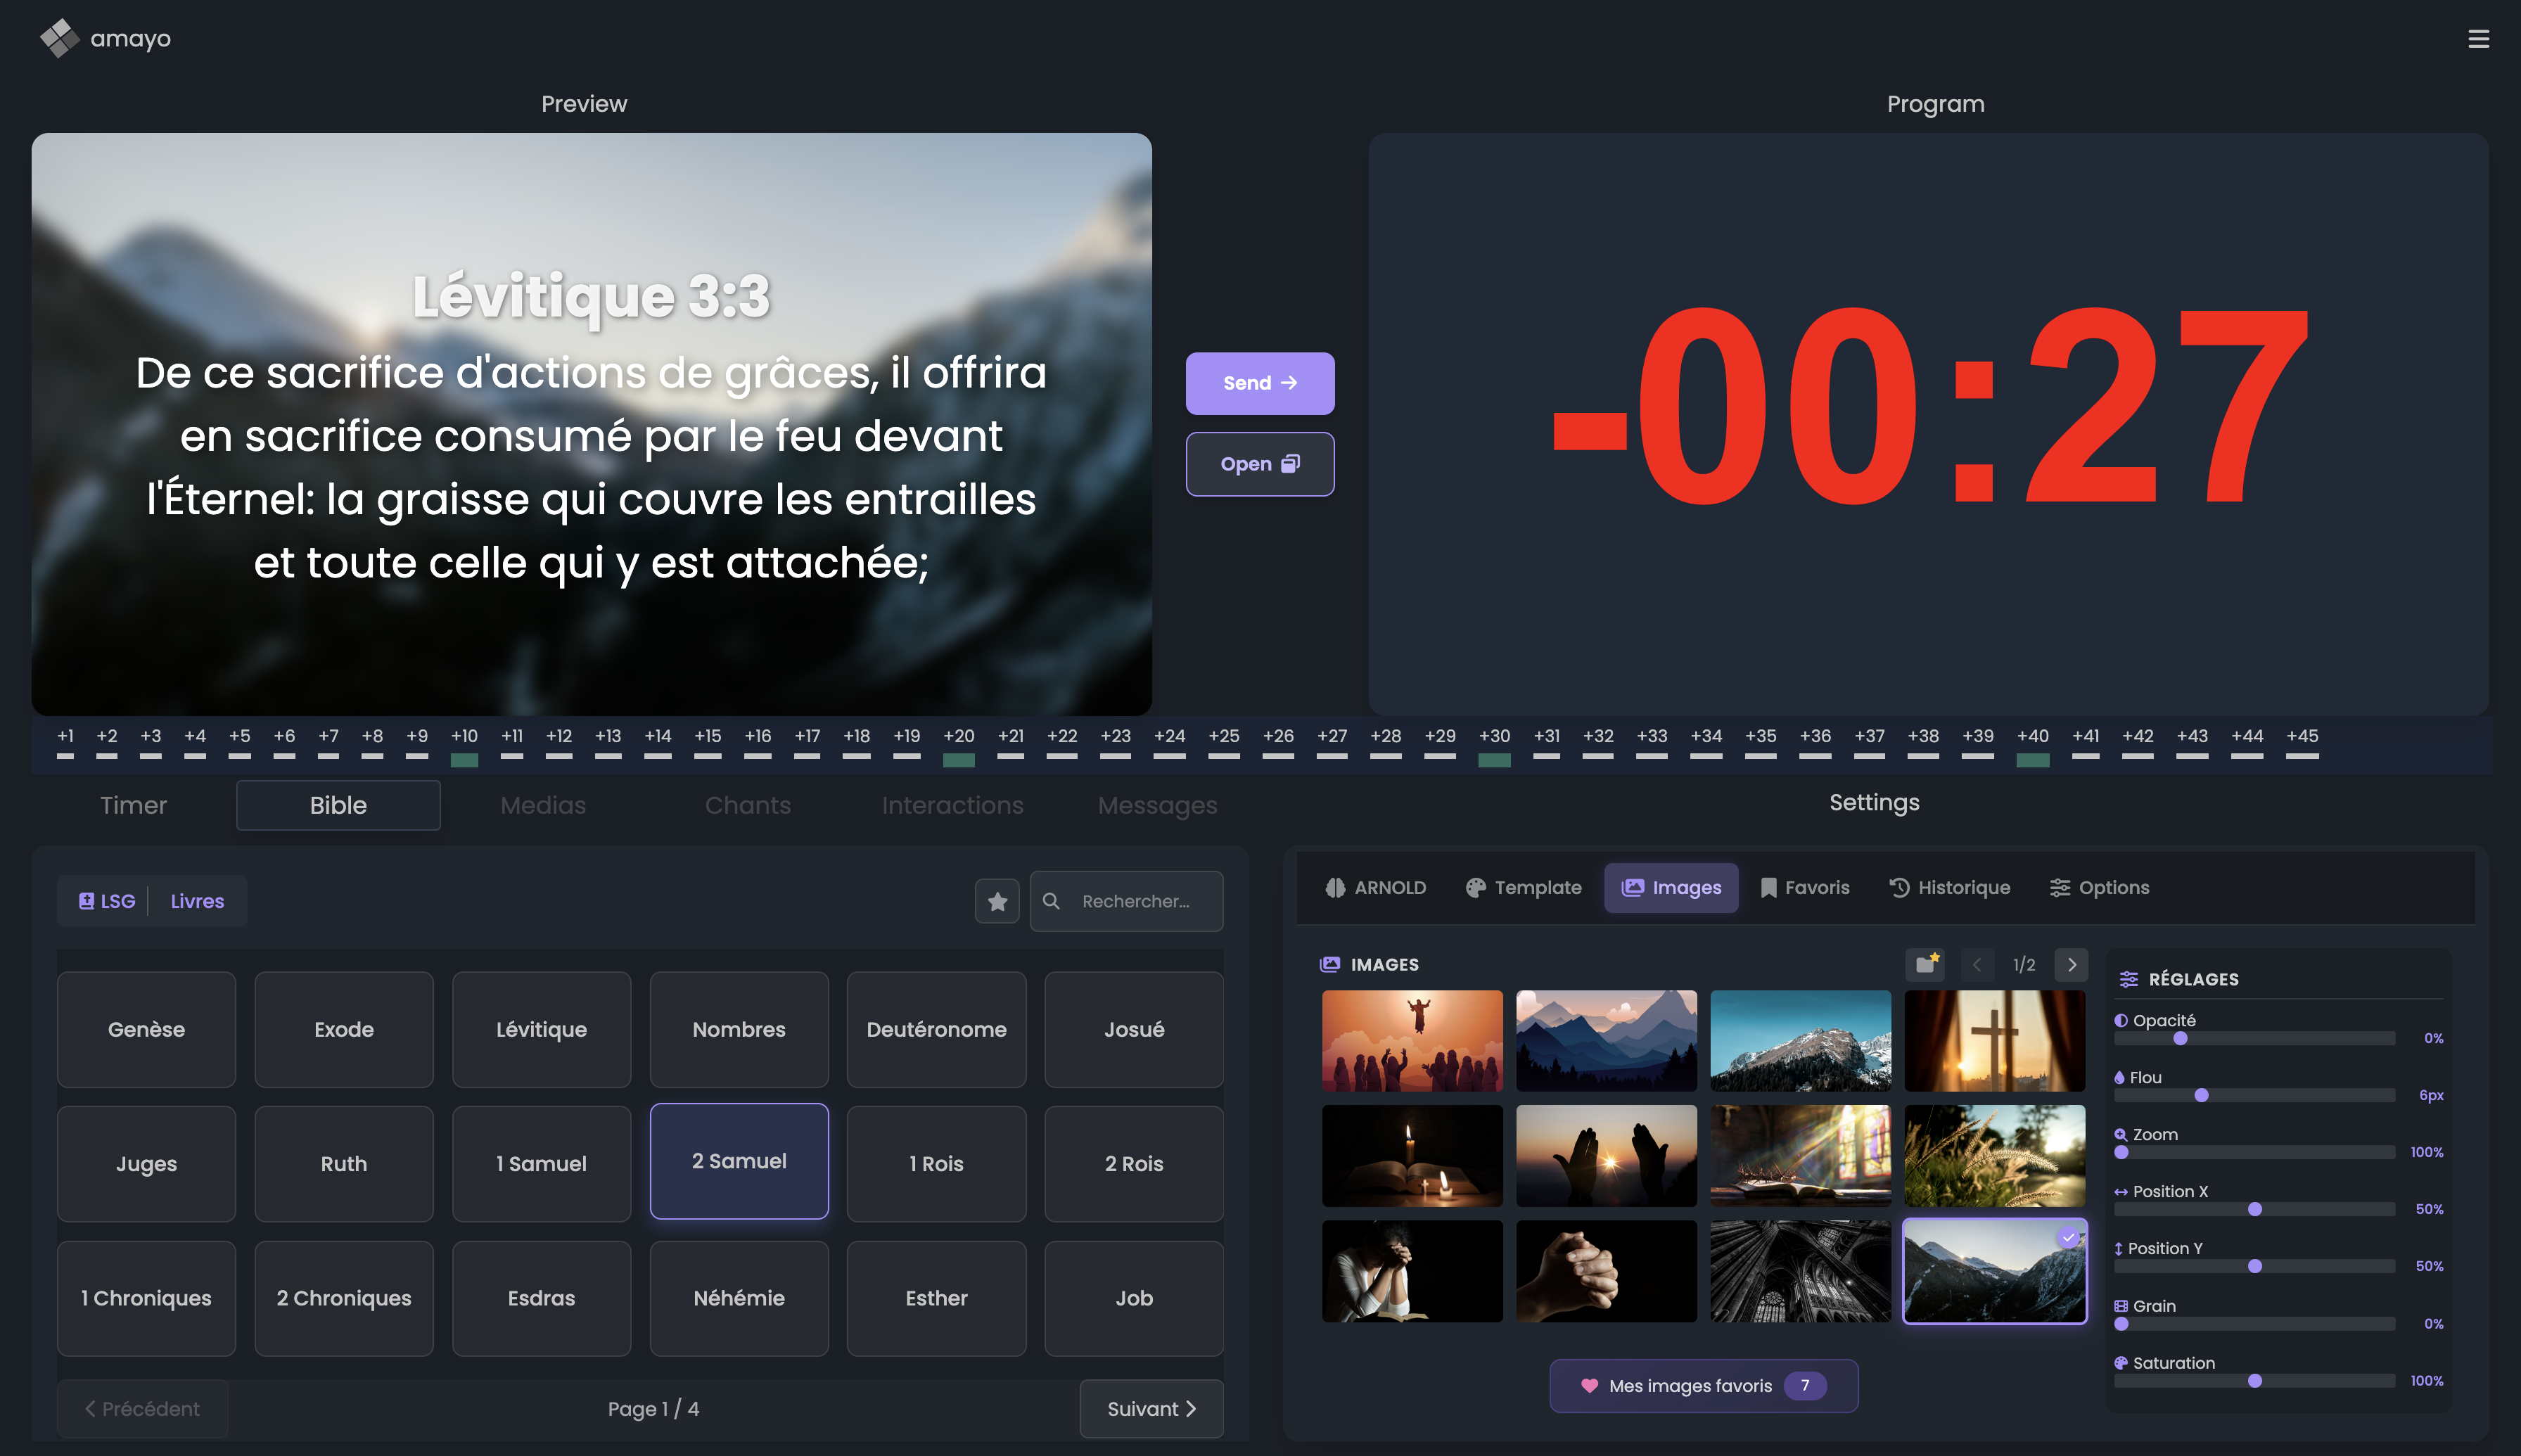Click the favorites star button near search
The height and width of the screenshot is (1456, 2521).
point(997,901)
